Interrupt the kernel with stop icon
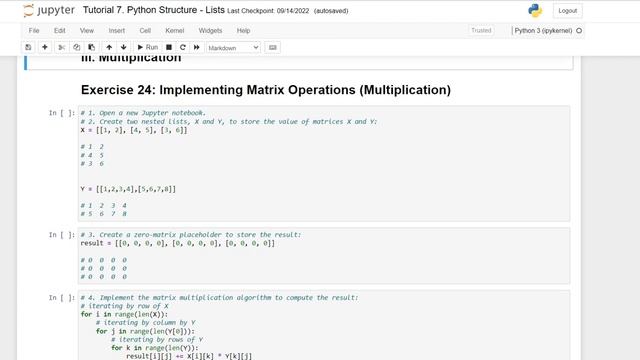Screen dimensions: 640x360 169,47
